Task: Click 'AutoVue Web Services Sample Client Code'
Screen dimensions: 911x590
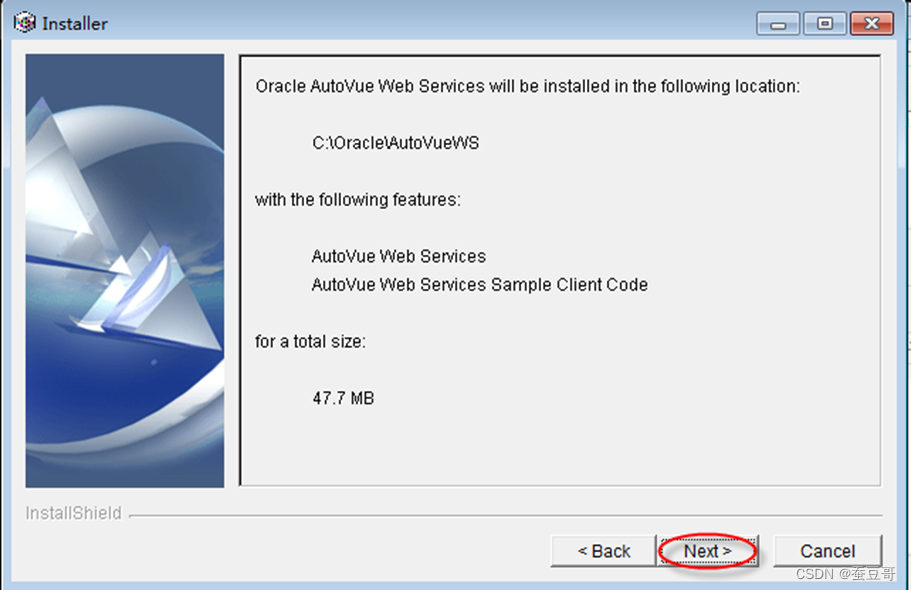Action: [x=479, y=285]
